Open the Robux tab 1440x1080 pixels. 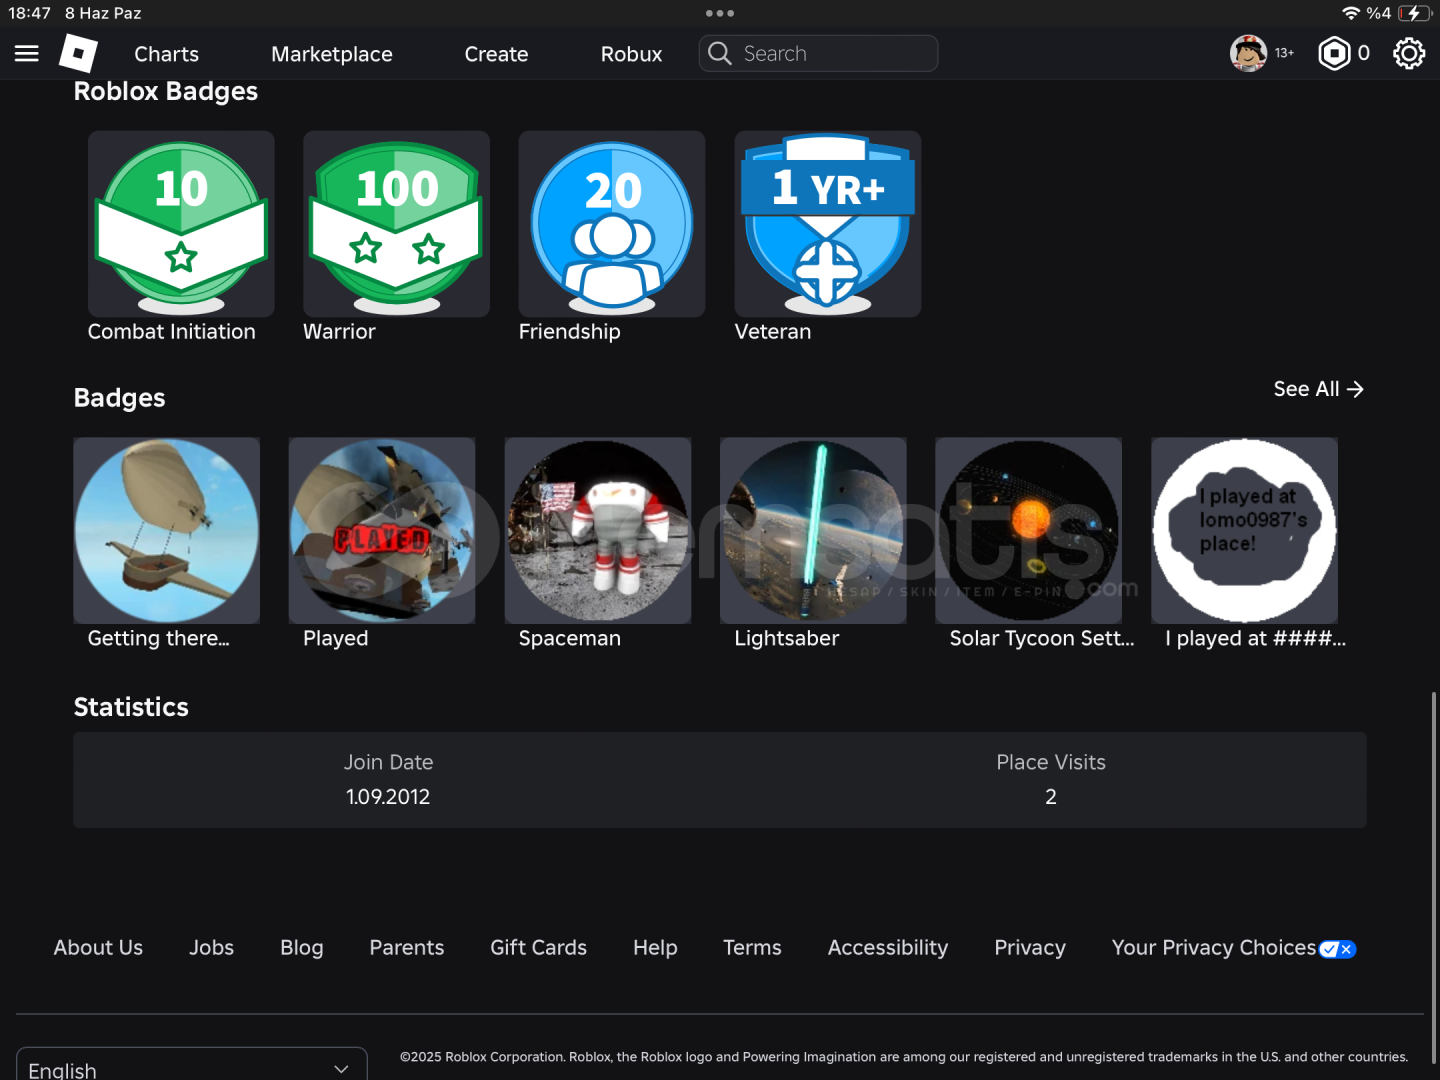(x=631, y=54)
